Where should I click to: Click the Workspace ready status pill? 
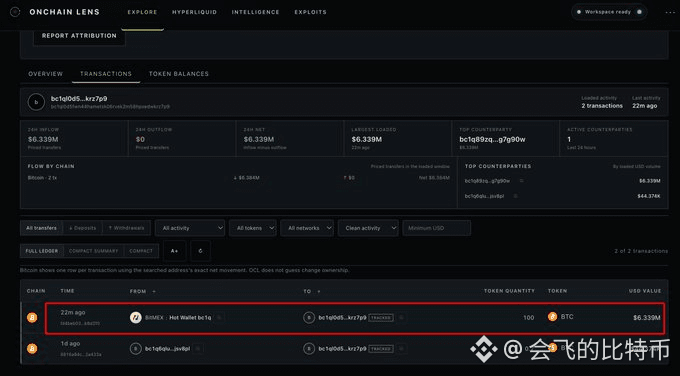(x=609, y=12)
